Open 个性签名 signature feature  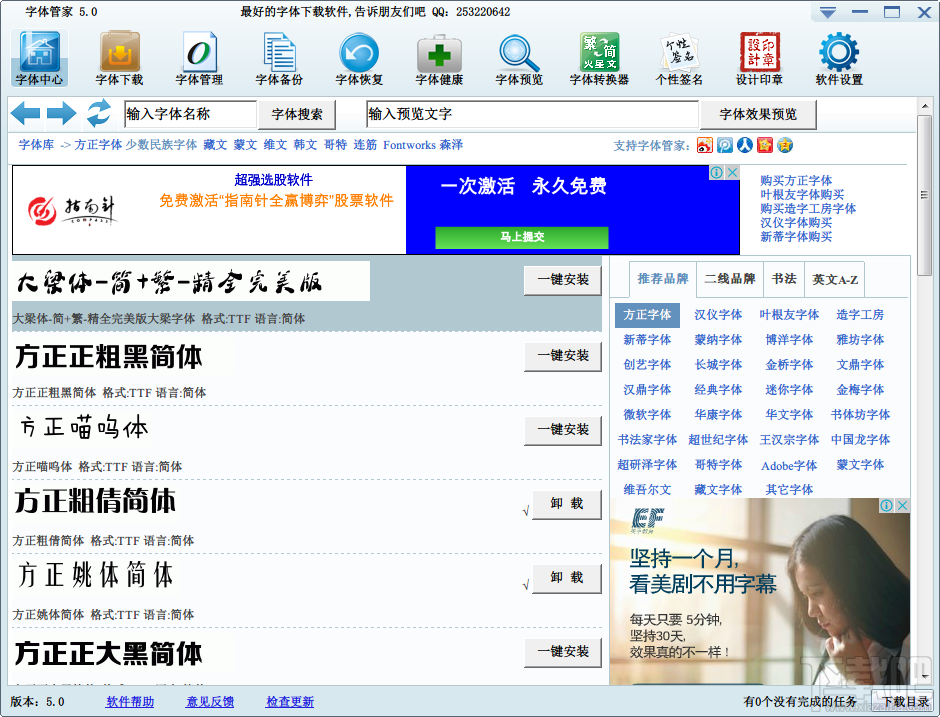tap(678, 50)
